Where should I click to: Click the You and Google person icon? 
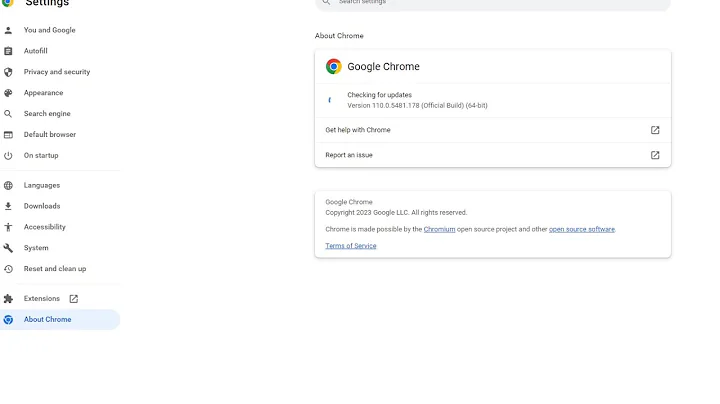[x=8, y=30]
